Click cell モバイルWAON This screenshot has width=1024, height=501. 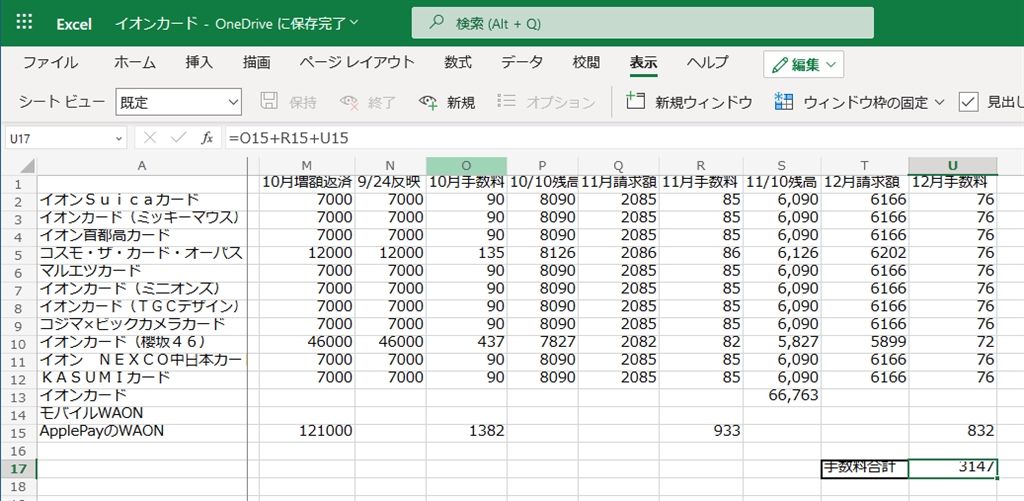point(142,413)
